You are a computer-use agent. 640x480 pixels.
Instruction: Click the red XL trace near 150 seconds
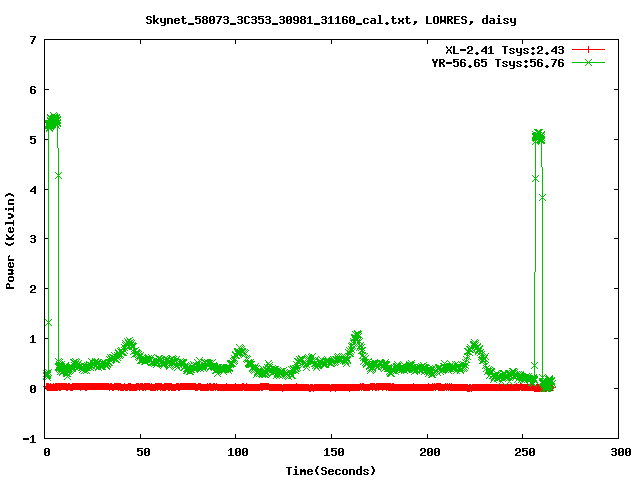(331, 387)
